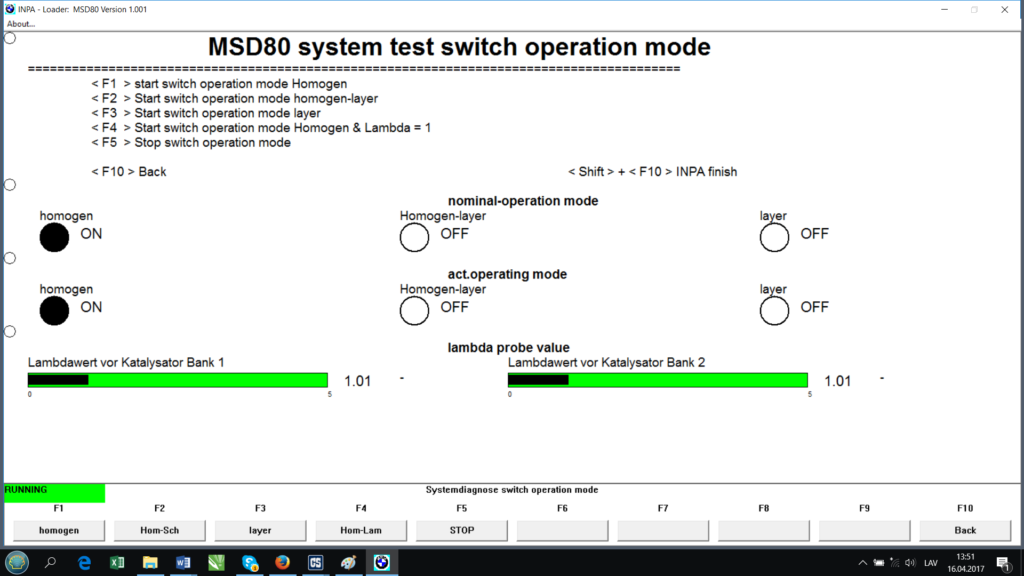1024x576 pixels.
Task: Click the green RUNNING status indicator
Action: [54, 493]
